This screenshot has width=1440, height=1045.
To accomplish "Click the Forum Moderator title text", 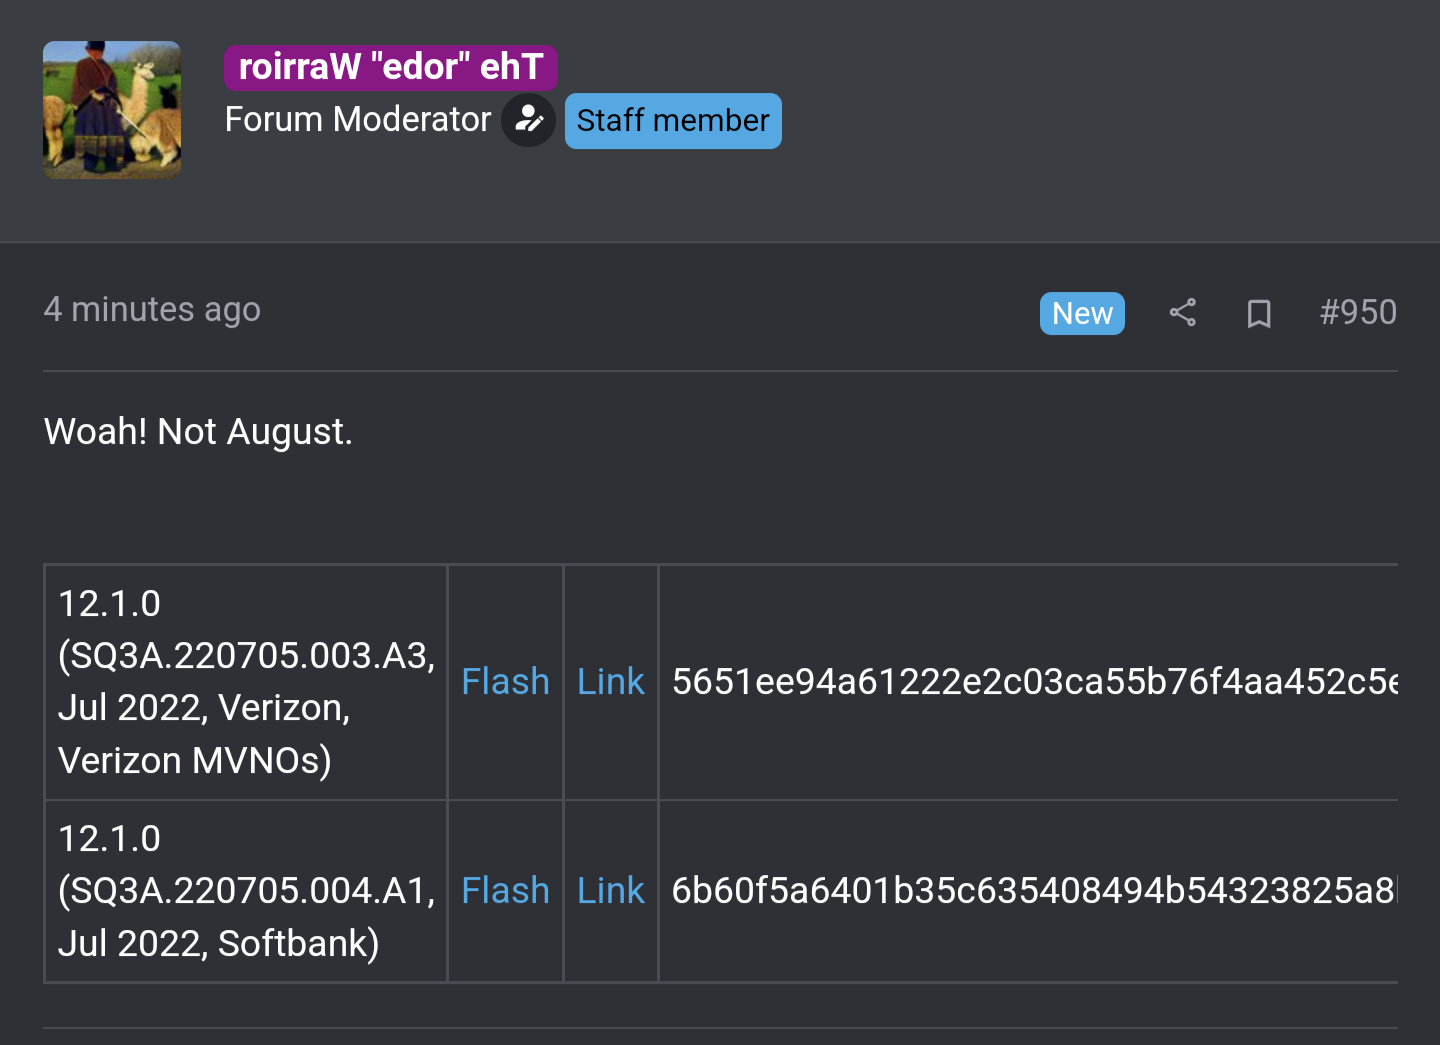I will tap(358, 120).
